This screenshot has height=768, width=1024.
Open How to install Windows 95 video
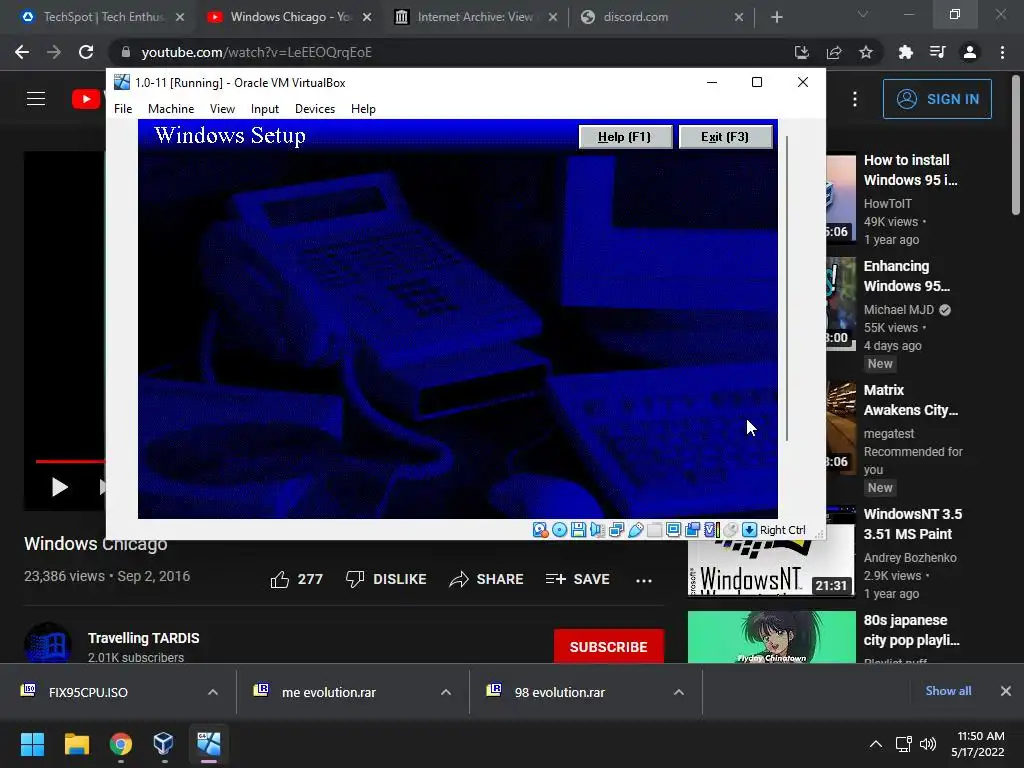pyautogui.click(x=910, y=170)
